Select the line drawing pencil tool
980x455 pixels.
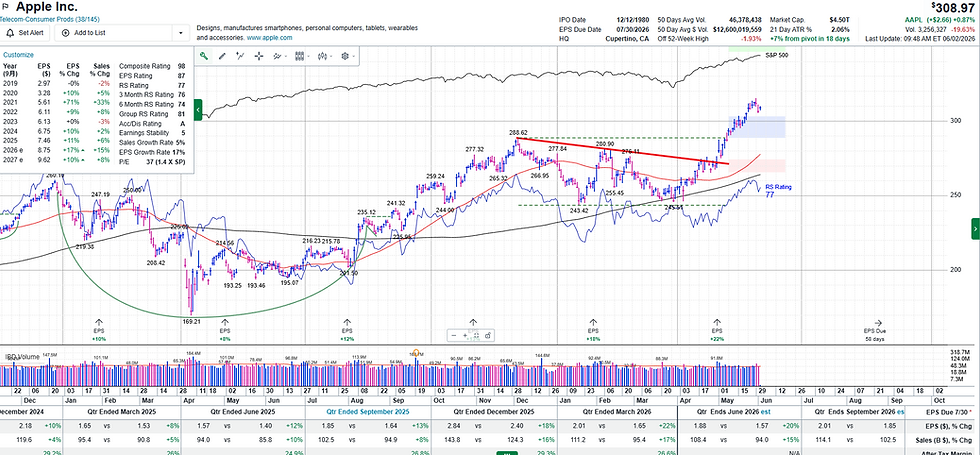click(222, 56)
